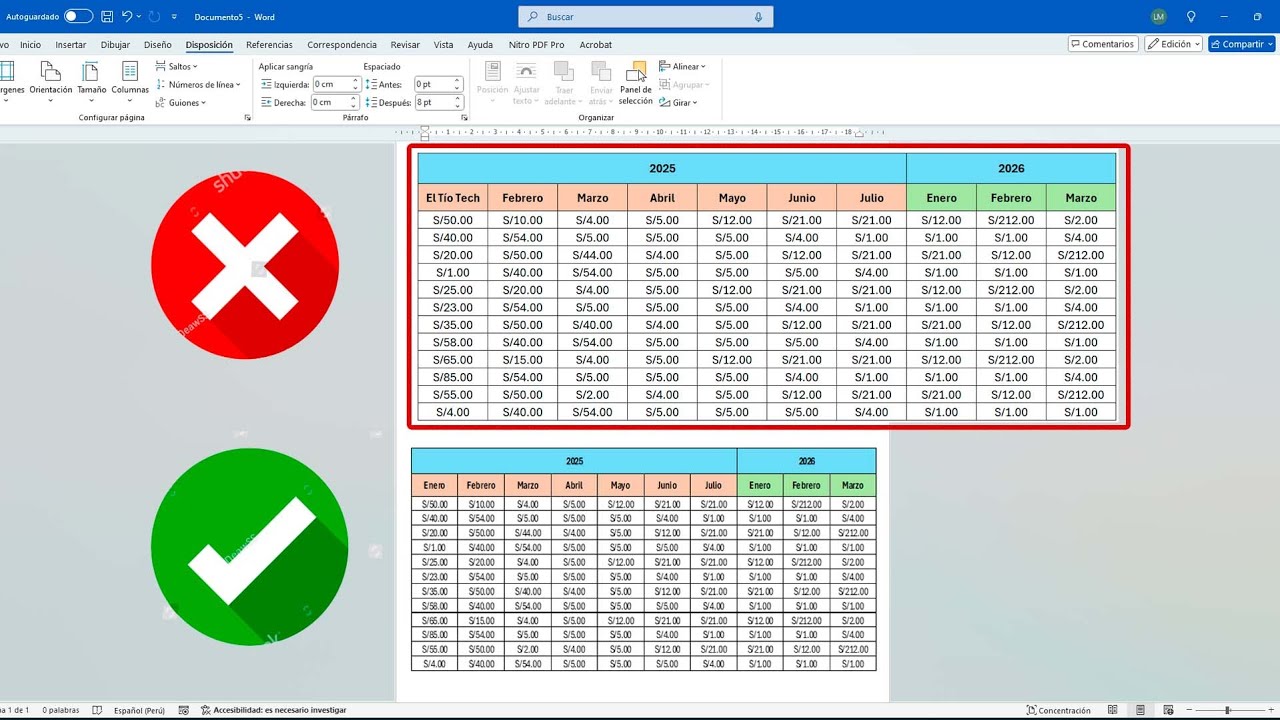The width and height of the screenshot is (1280, 720).
Task: Enable Concentración focus mode
Action: coord(1058,710)
